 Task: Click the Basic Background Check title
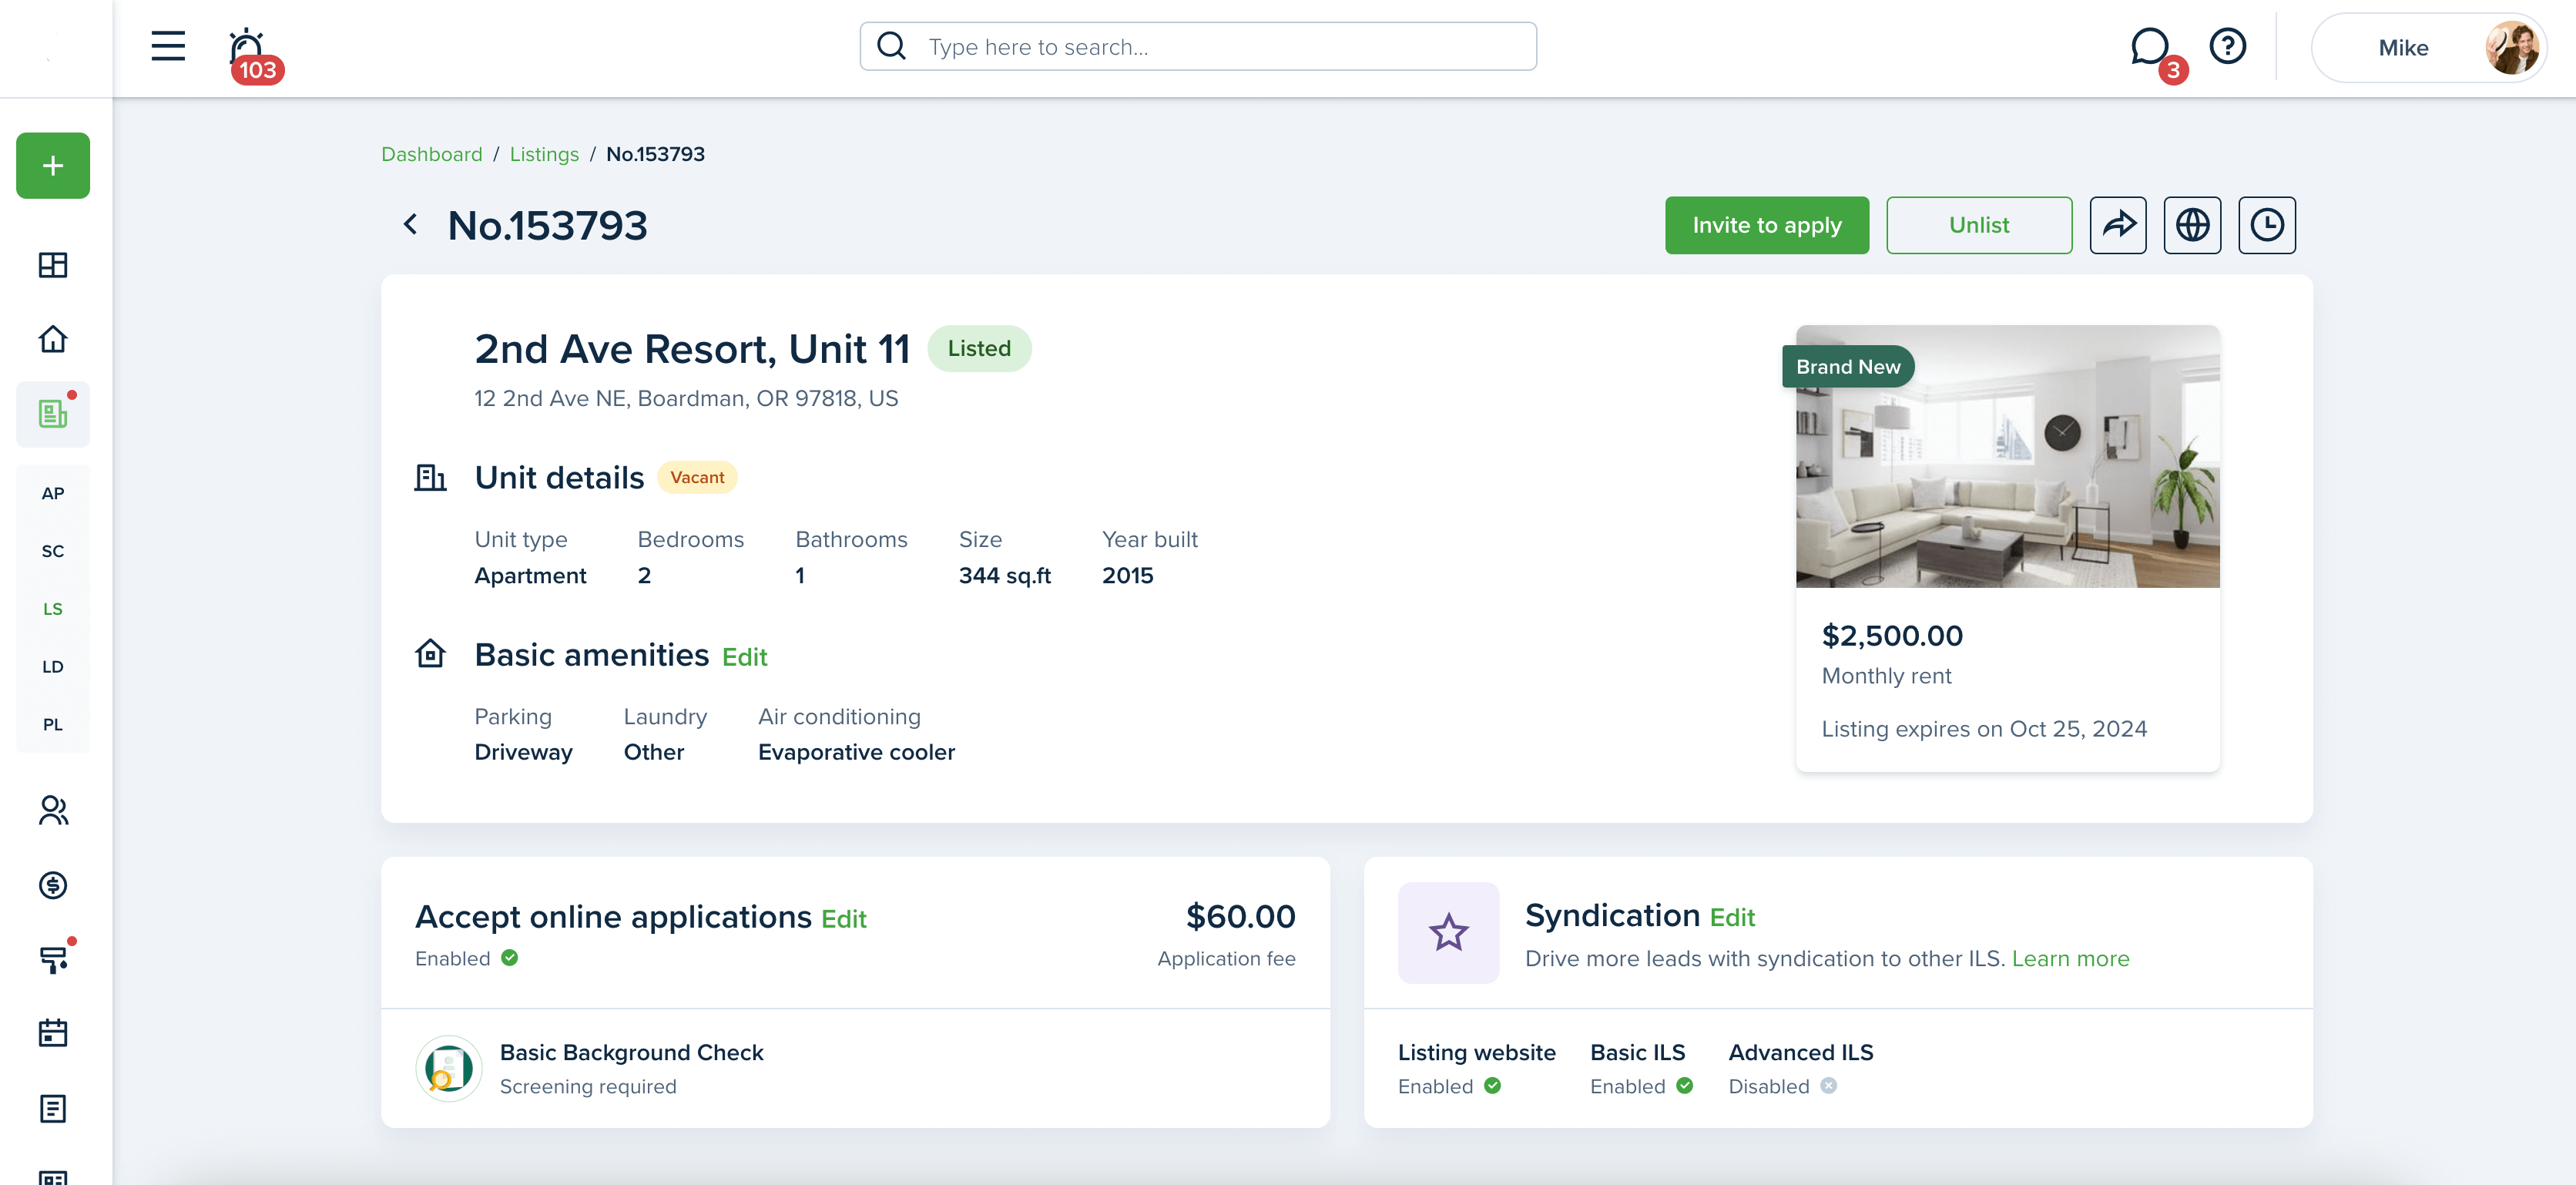coord(631,1052)
